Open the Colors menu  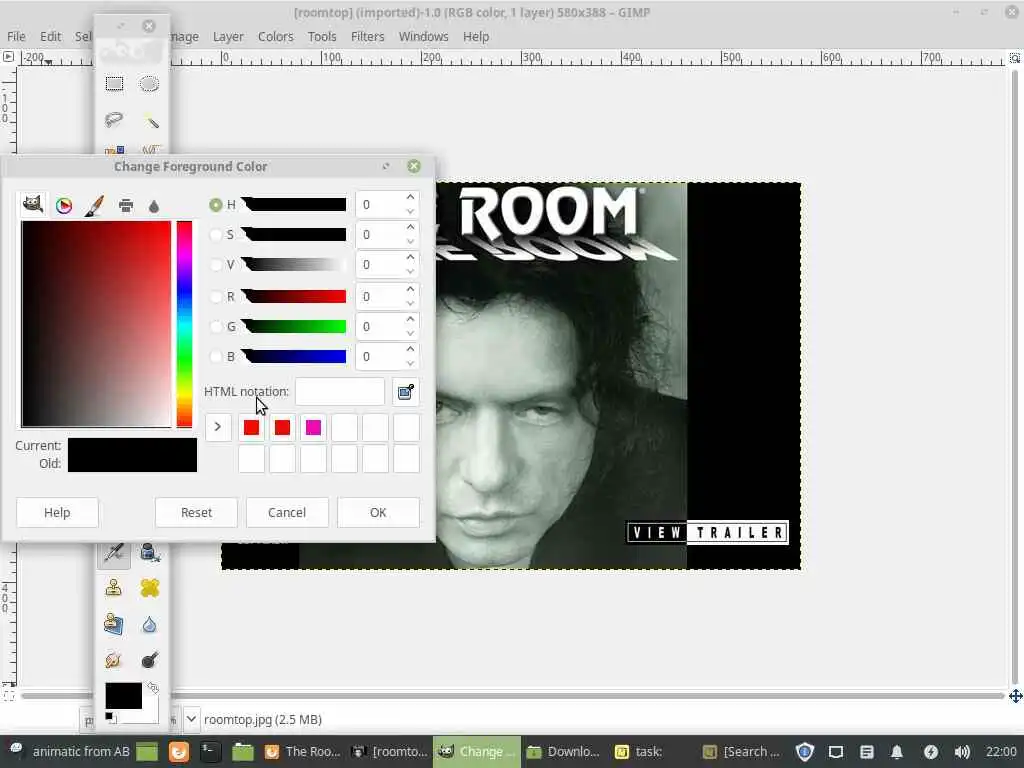click(276, 37)
